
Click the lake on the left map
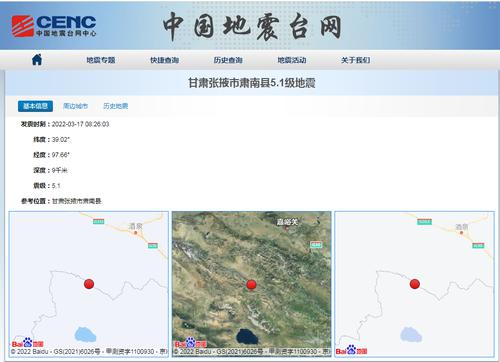click(x=85, y=335)
